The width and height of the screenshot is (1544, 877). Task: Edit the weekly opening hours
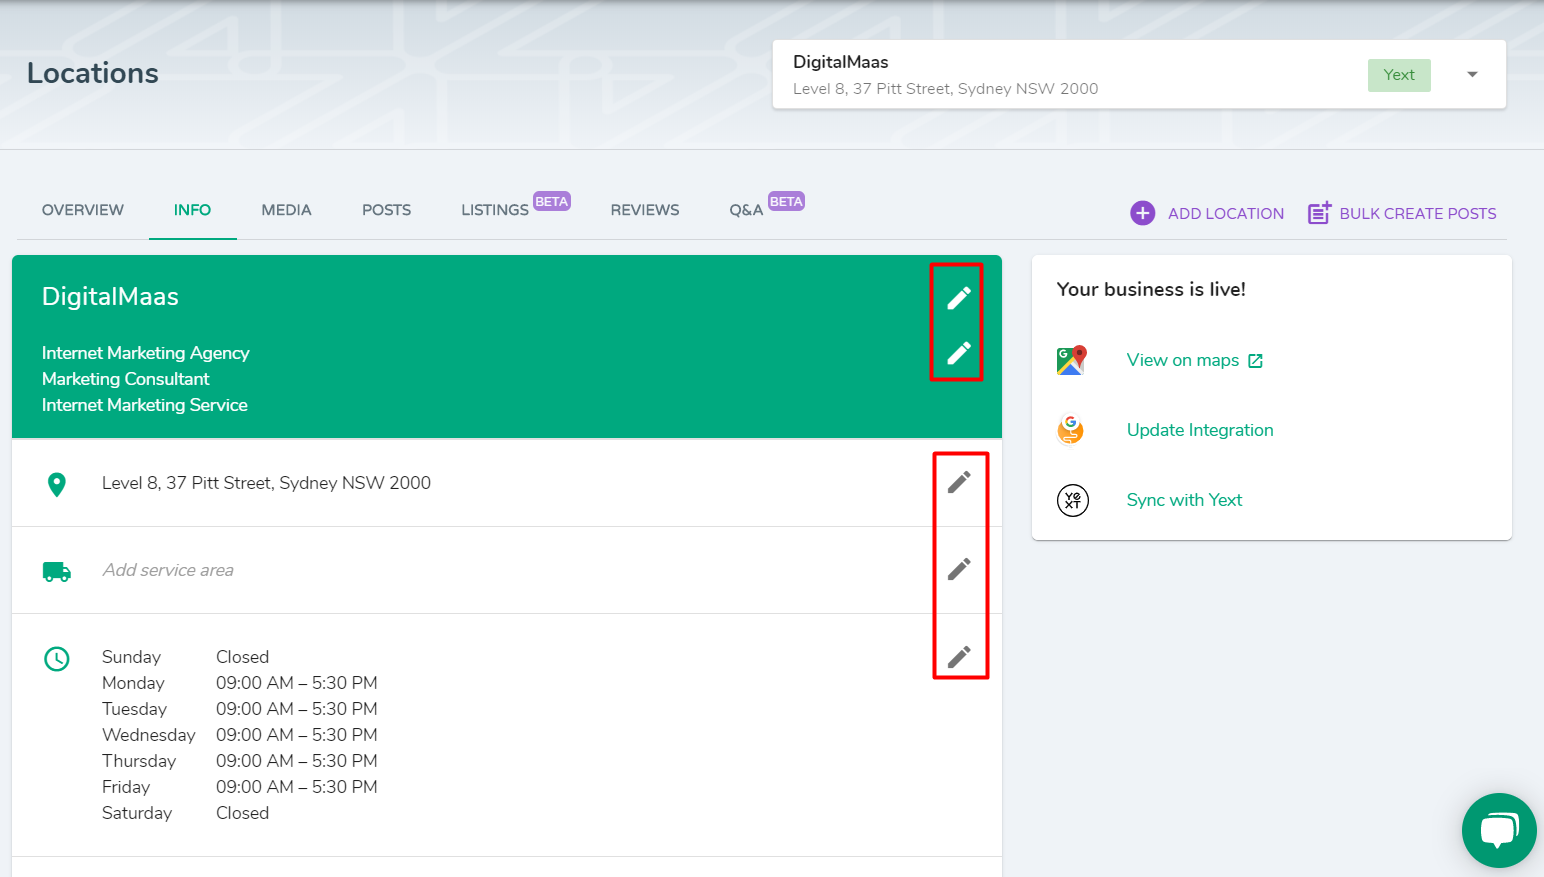point(959,656)
